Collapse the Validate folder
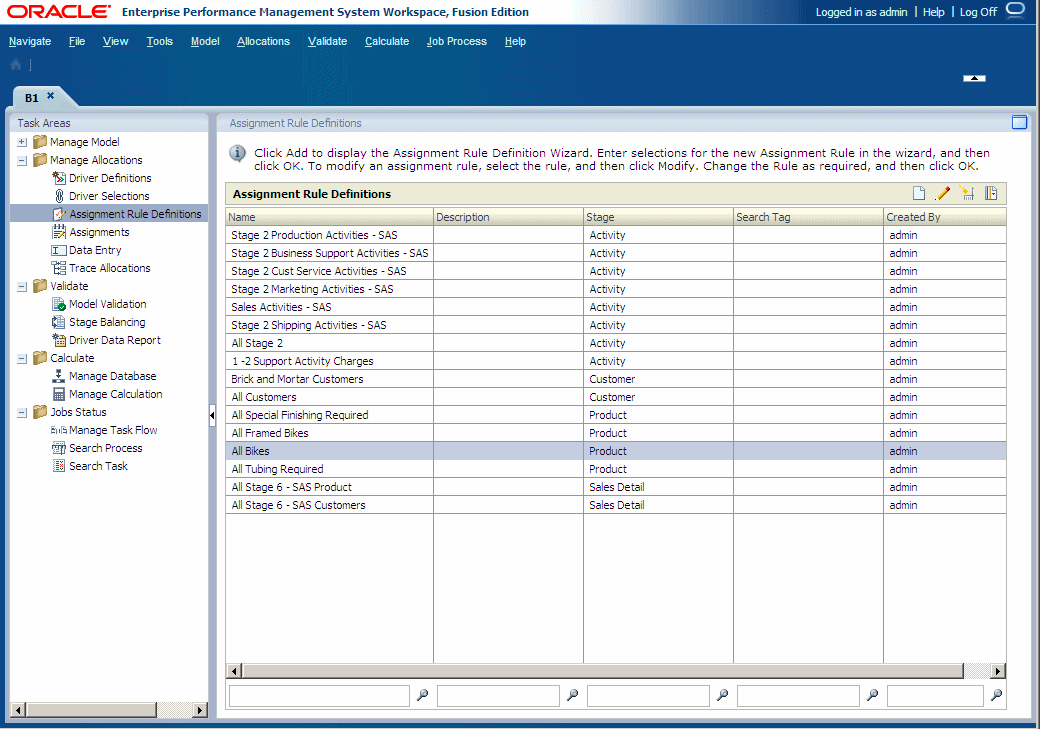Image resolution: width=1040 pixels, height=729 pixels. 22,287
